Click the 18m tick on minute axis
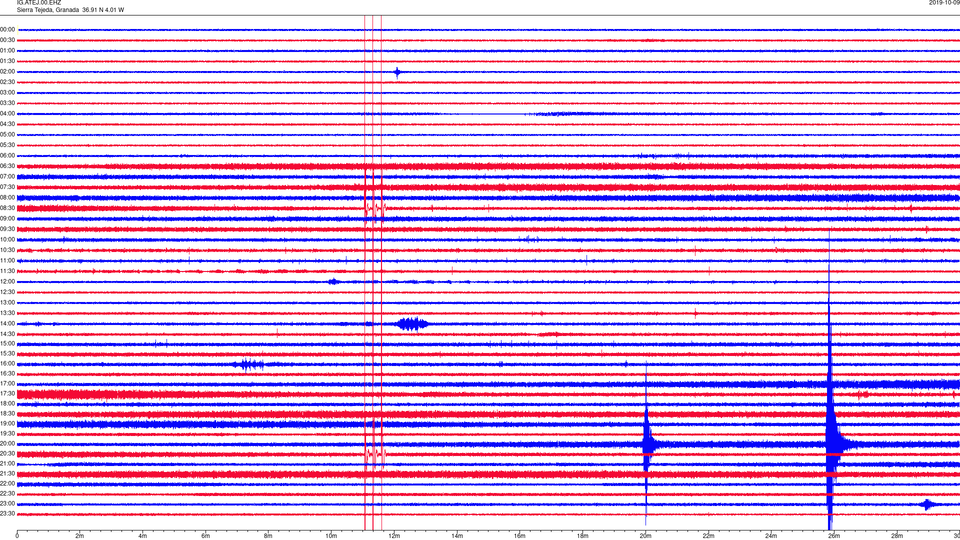 583,536
